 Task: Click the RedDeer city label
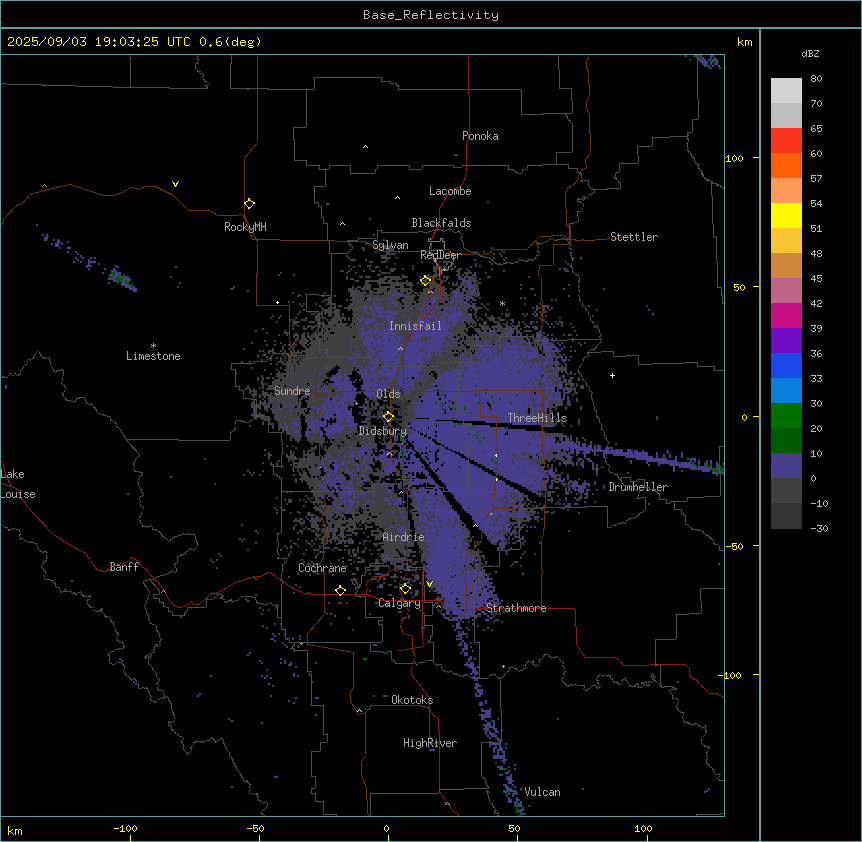[440, 255]
